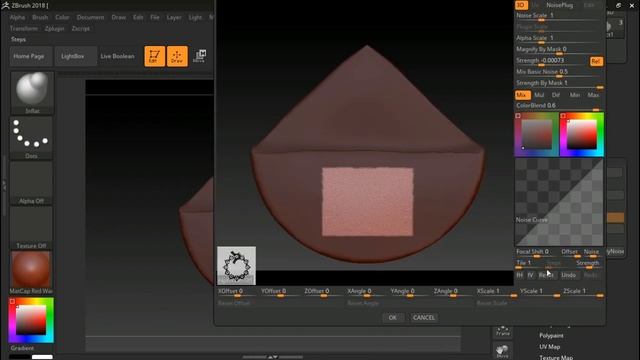Select the Inflat brush thumbnail
Image resolution: width=640 pixels, height=360 pixels.
tap(32, 93)
